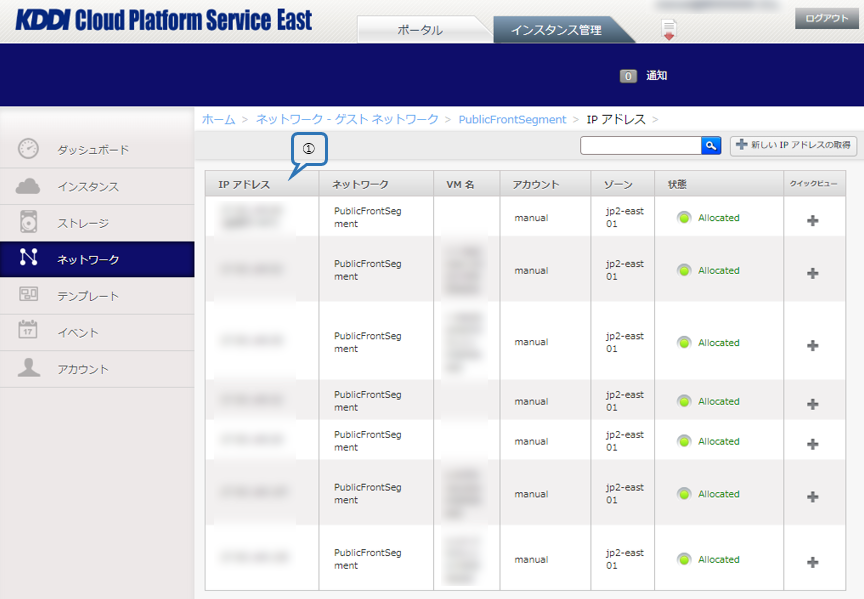
Task: Open PublicFrontSegment breadcrumb link
Action: (x=512, y=119)
